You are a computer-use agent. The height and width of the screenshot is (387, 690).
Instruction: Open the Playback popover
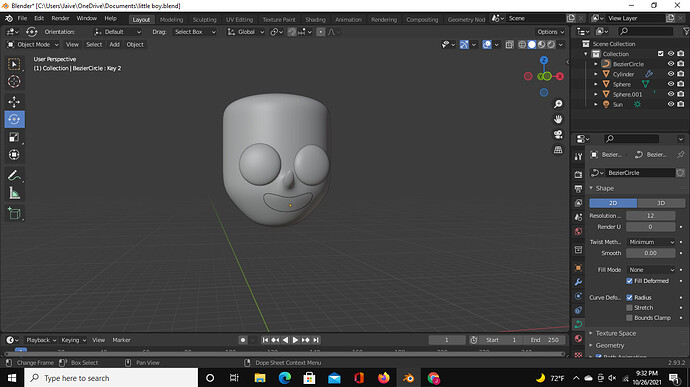41,340
